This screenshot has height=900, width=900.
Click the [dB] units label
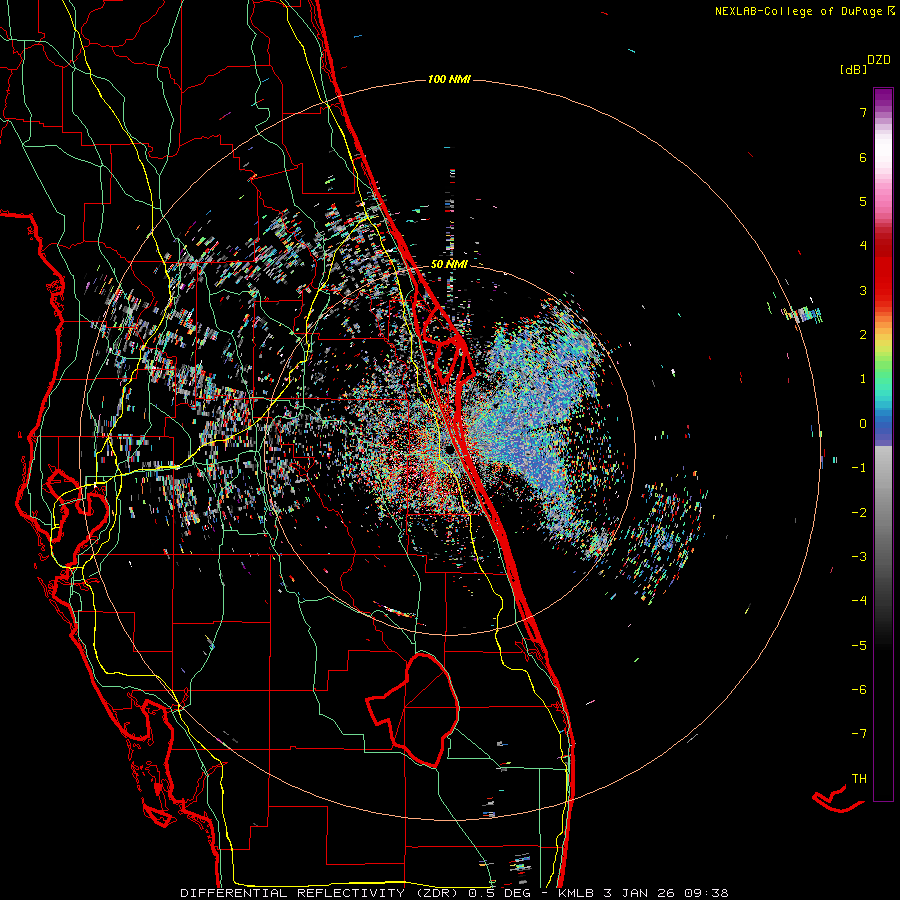[854, 69]
